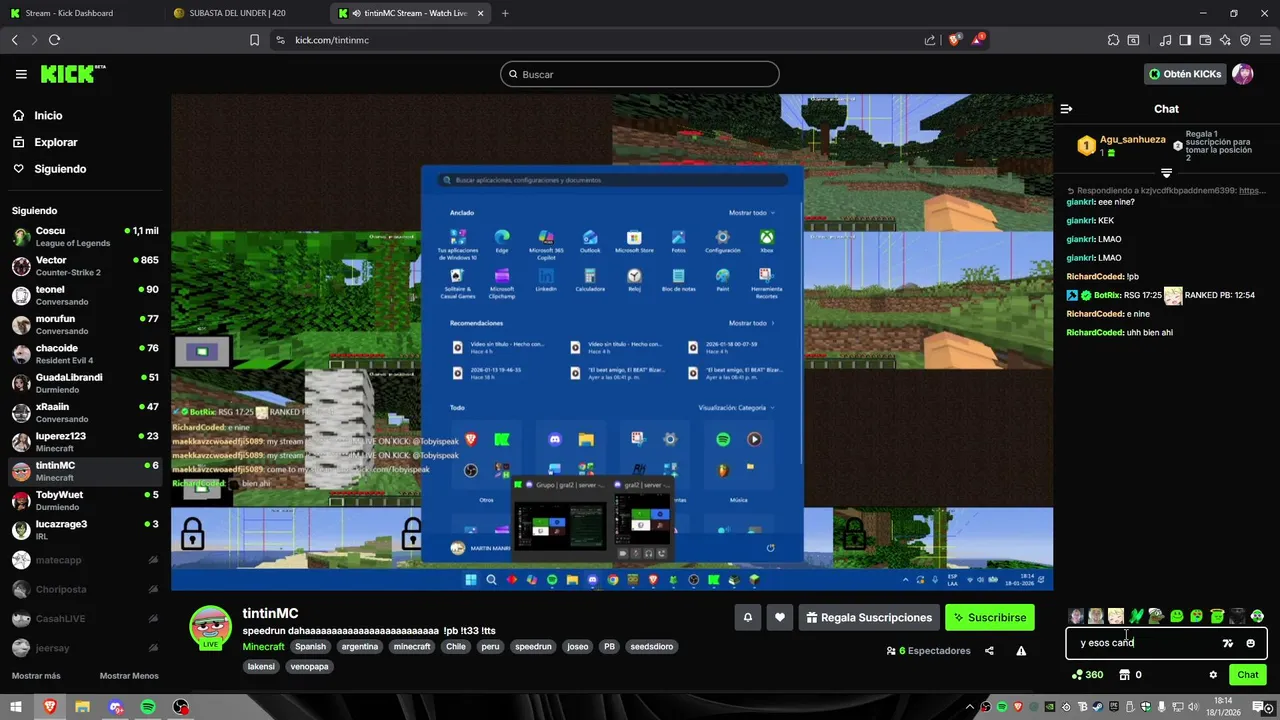Click Mostrar más in followed list

point(36,676)
